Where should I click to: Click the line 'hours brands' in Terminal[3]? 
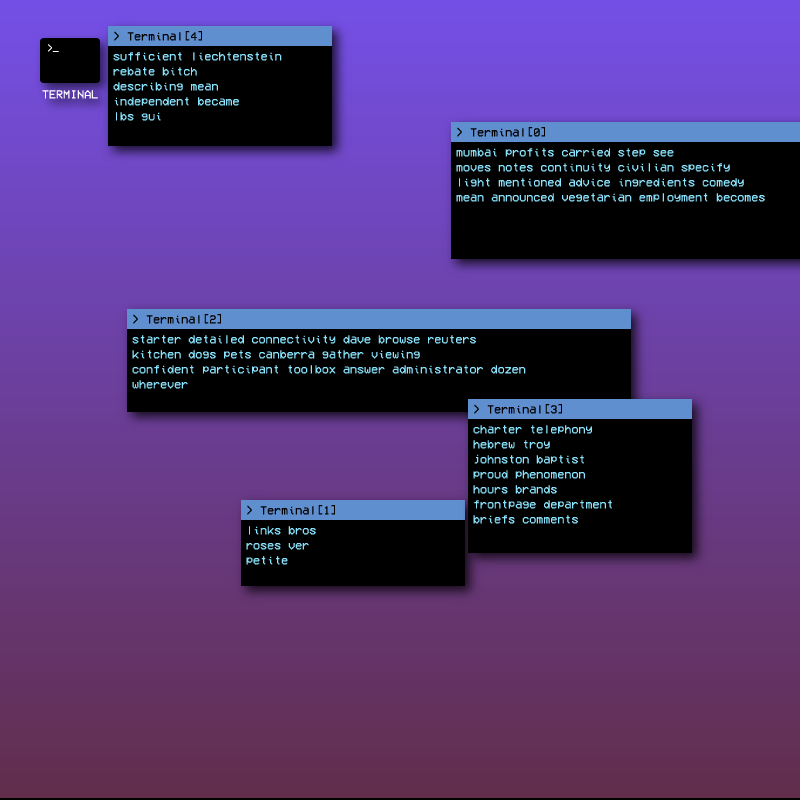click(x=515, y=490)
